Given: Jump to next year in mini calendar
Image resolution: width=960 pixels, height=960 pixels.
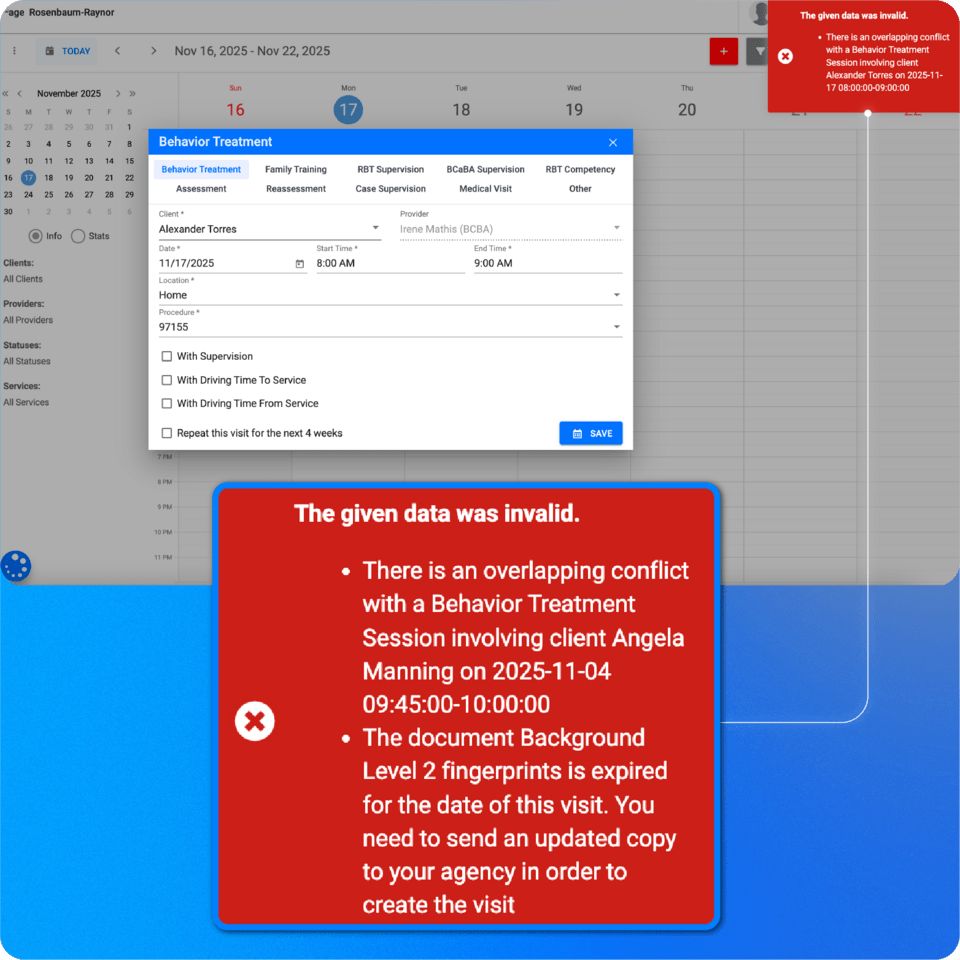Looking at the screenshot, I should (132, 94).
